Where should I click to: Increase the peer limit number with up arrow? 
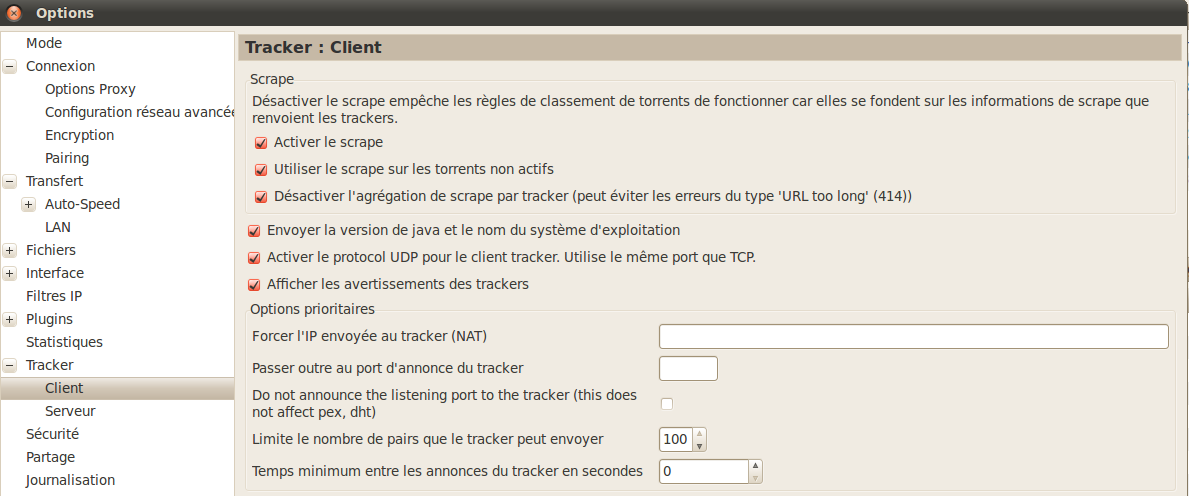pyautogui.click(x=700, y=434)
